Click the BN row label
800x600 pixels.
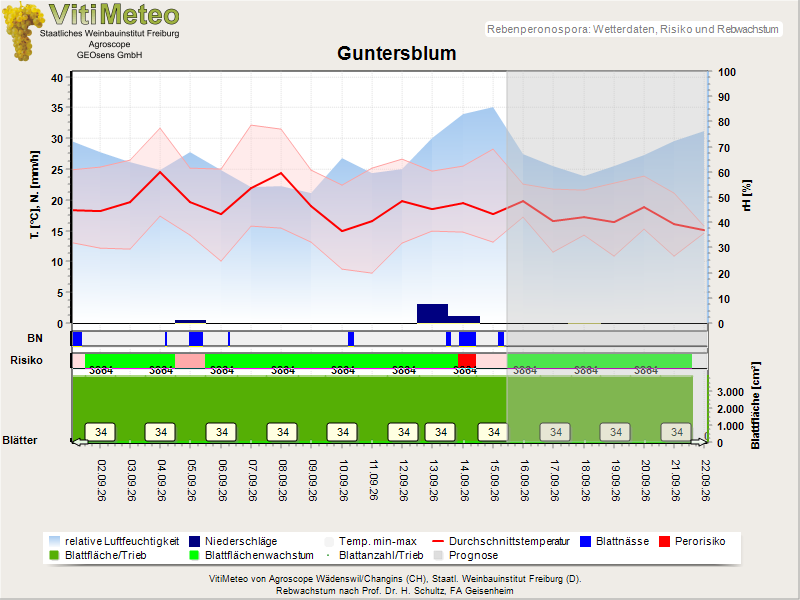click(35, 339)
